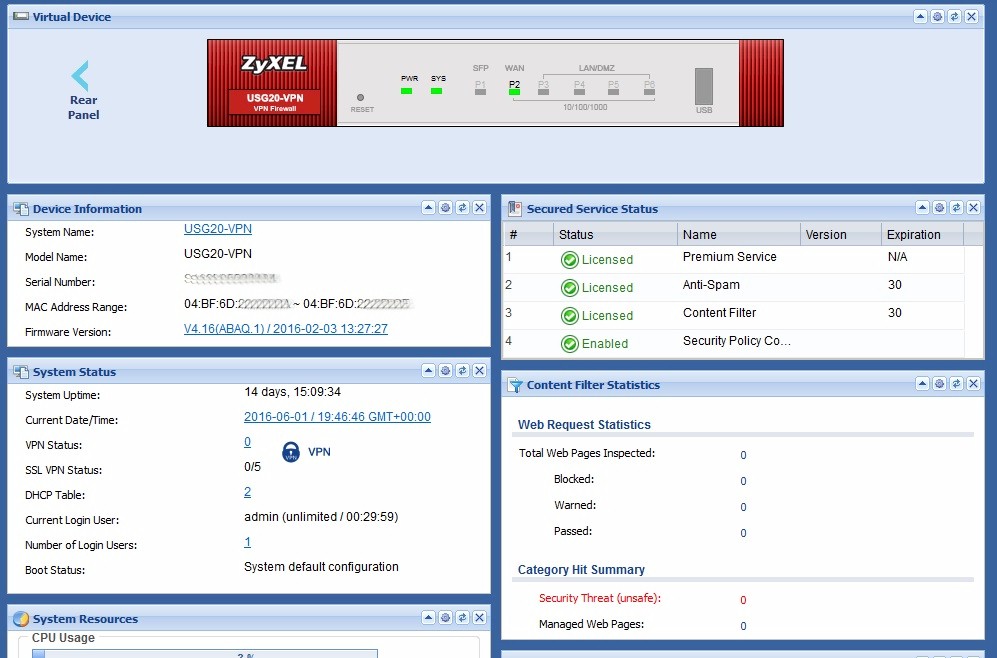Open the USG20-VPN system name link
The width and height of the screenshot is (997, 658).
[x=217, y=229]
